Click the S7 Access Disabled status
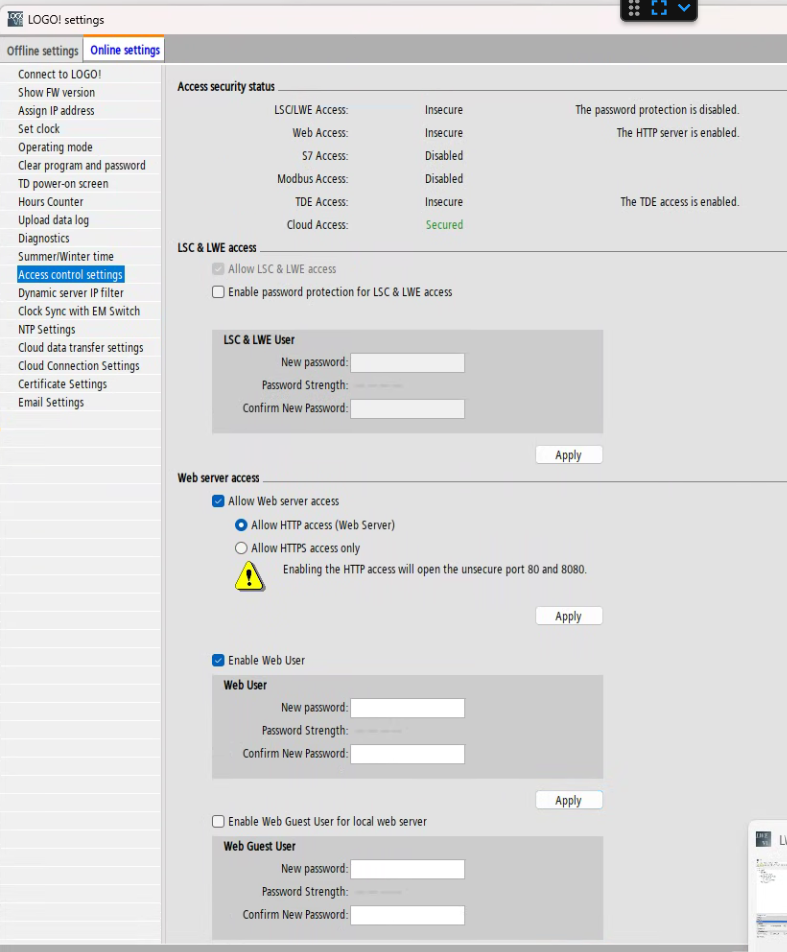787x952 pixels. [443, 156]
